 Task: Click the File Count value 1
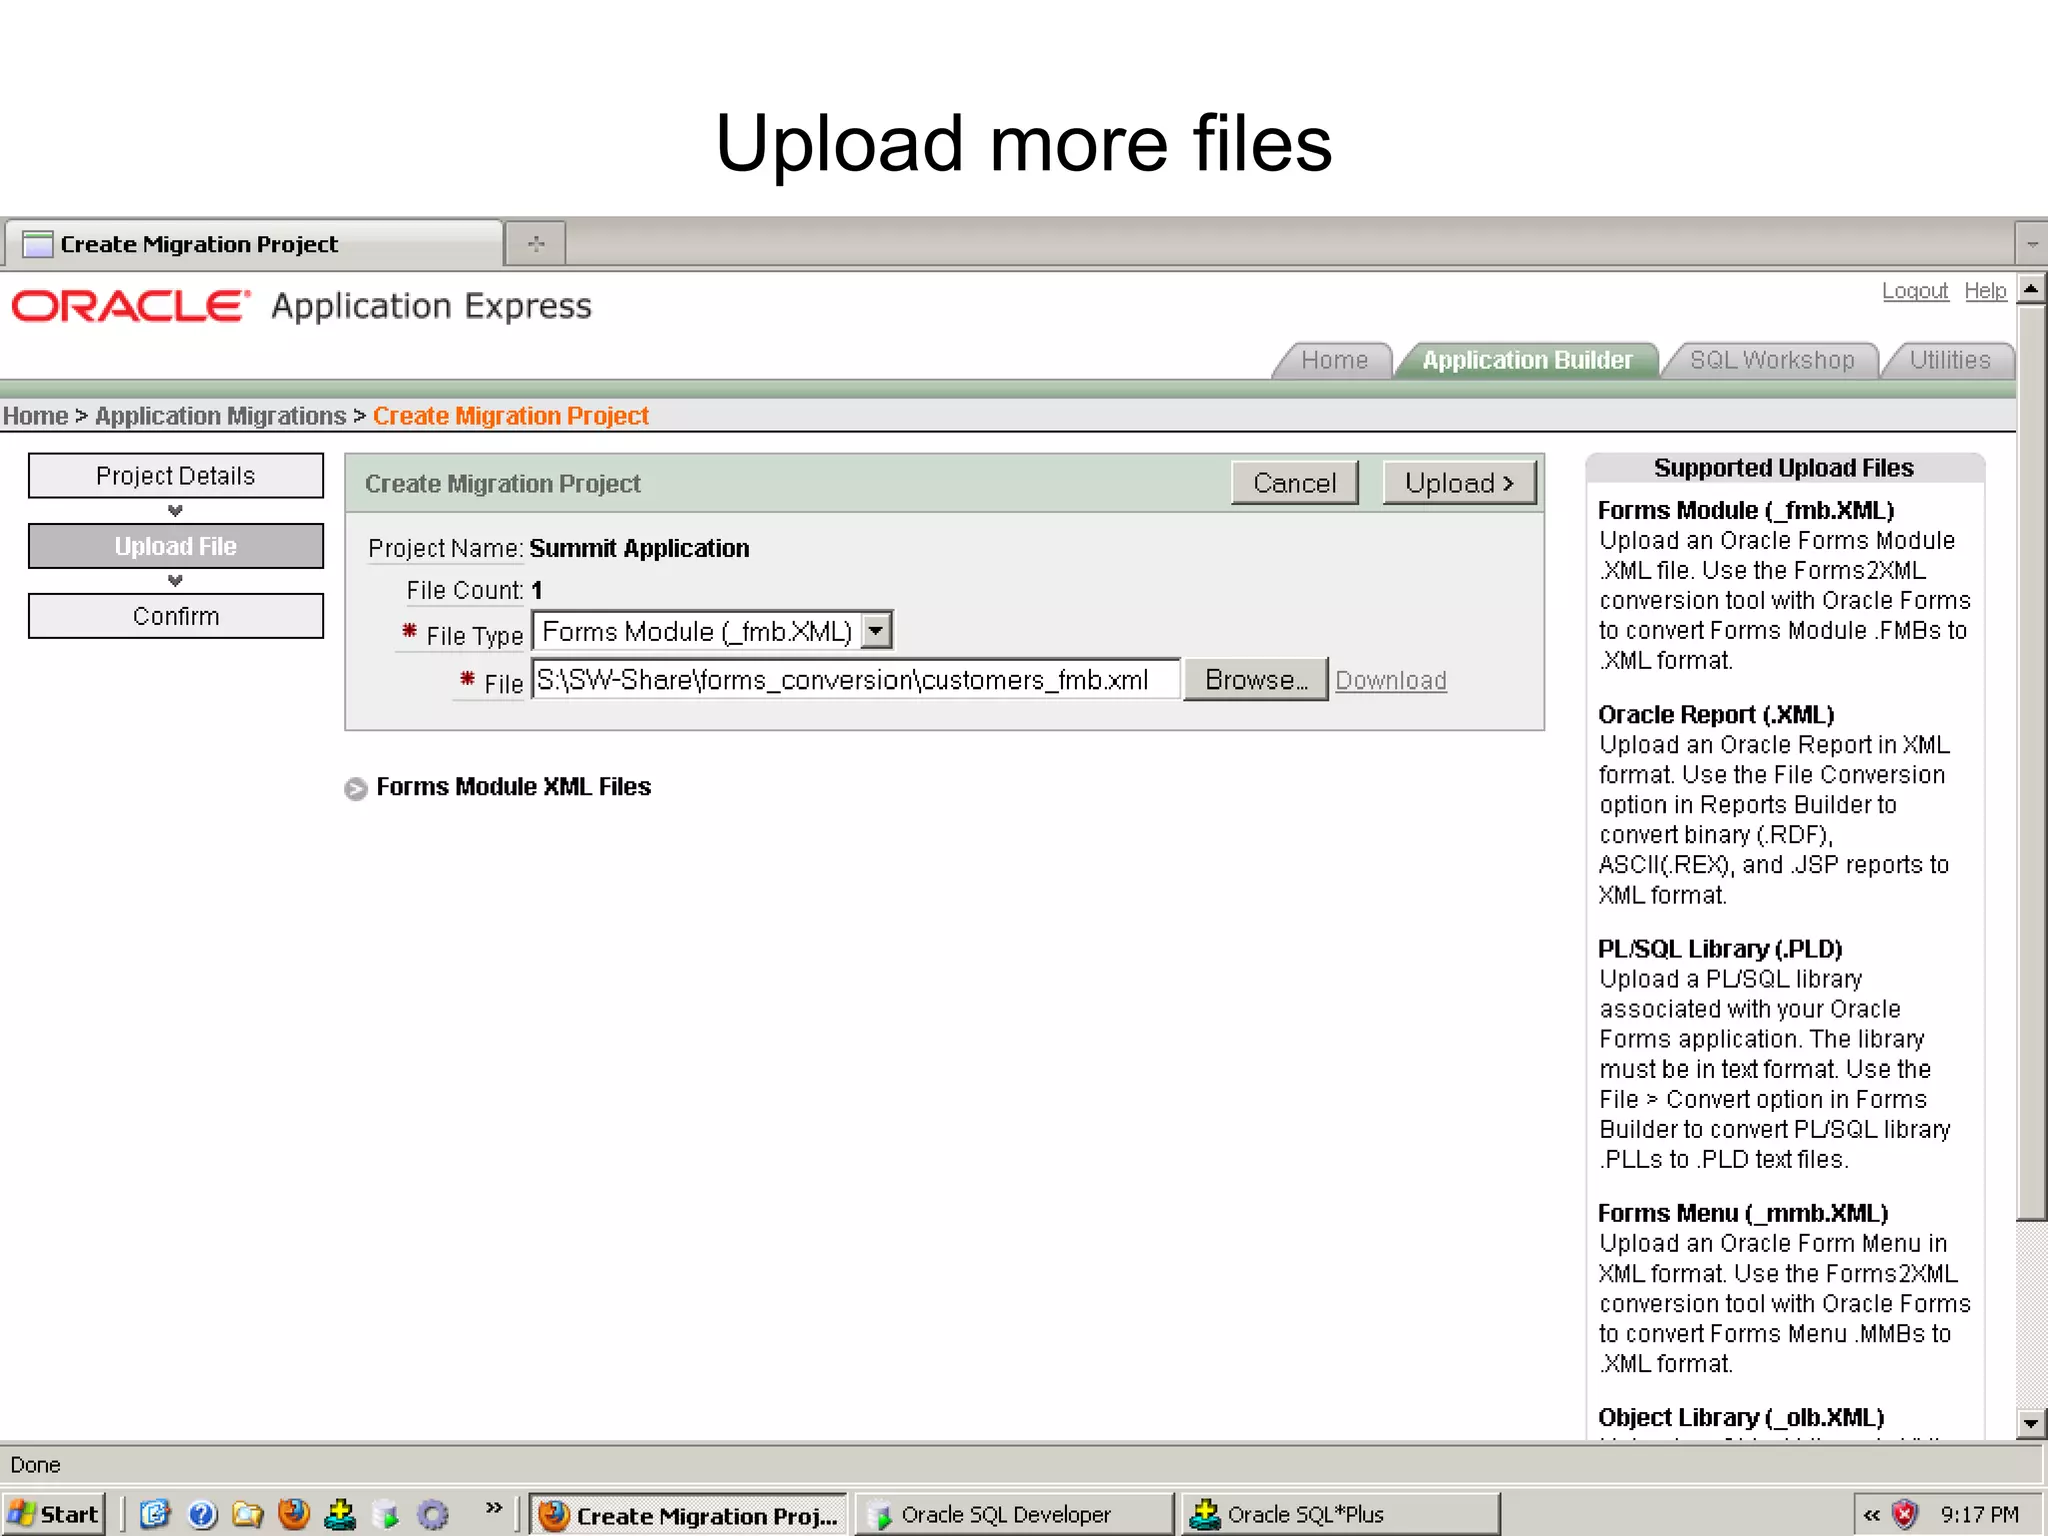[x=537, y=590]
